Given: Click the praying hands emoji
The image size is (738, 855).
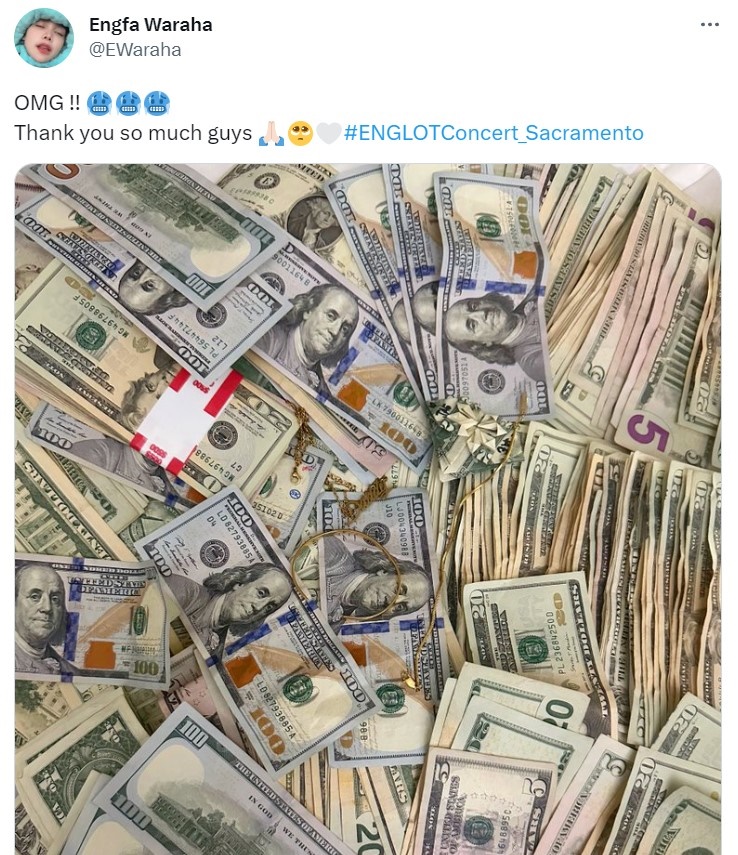Looking at the screenshot, I should pyautogui.click(x=271, y=133).
